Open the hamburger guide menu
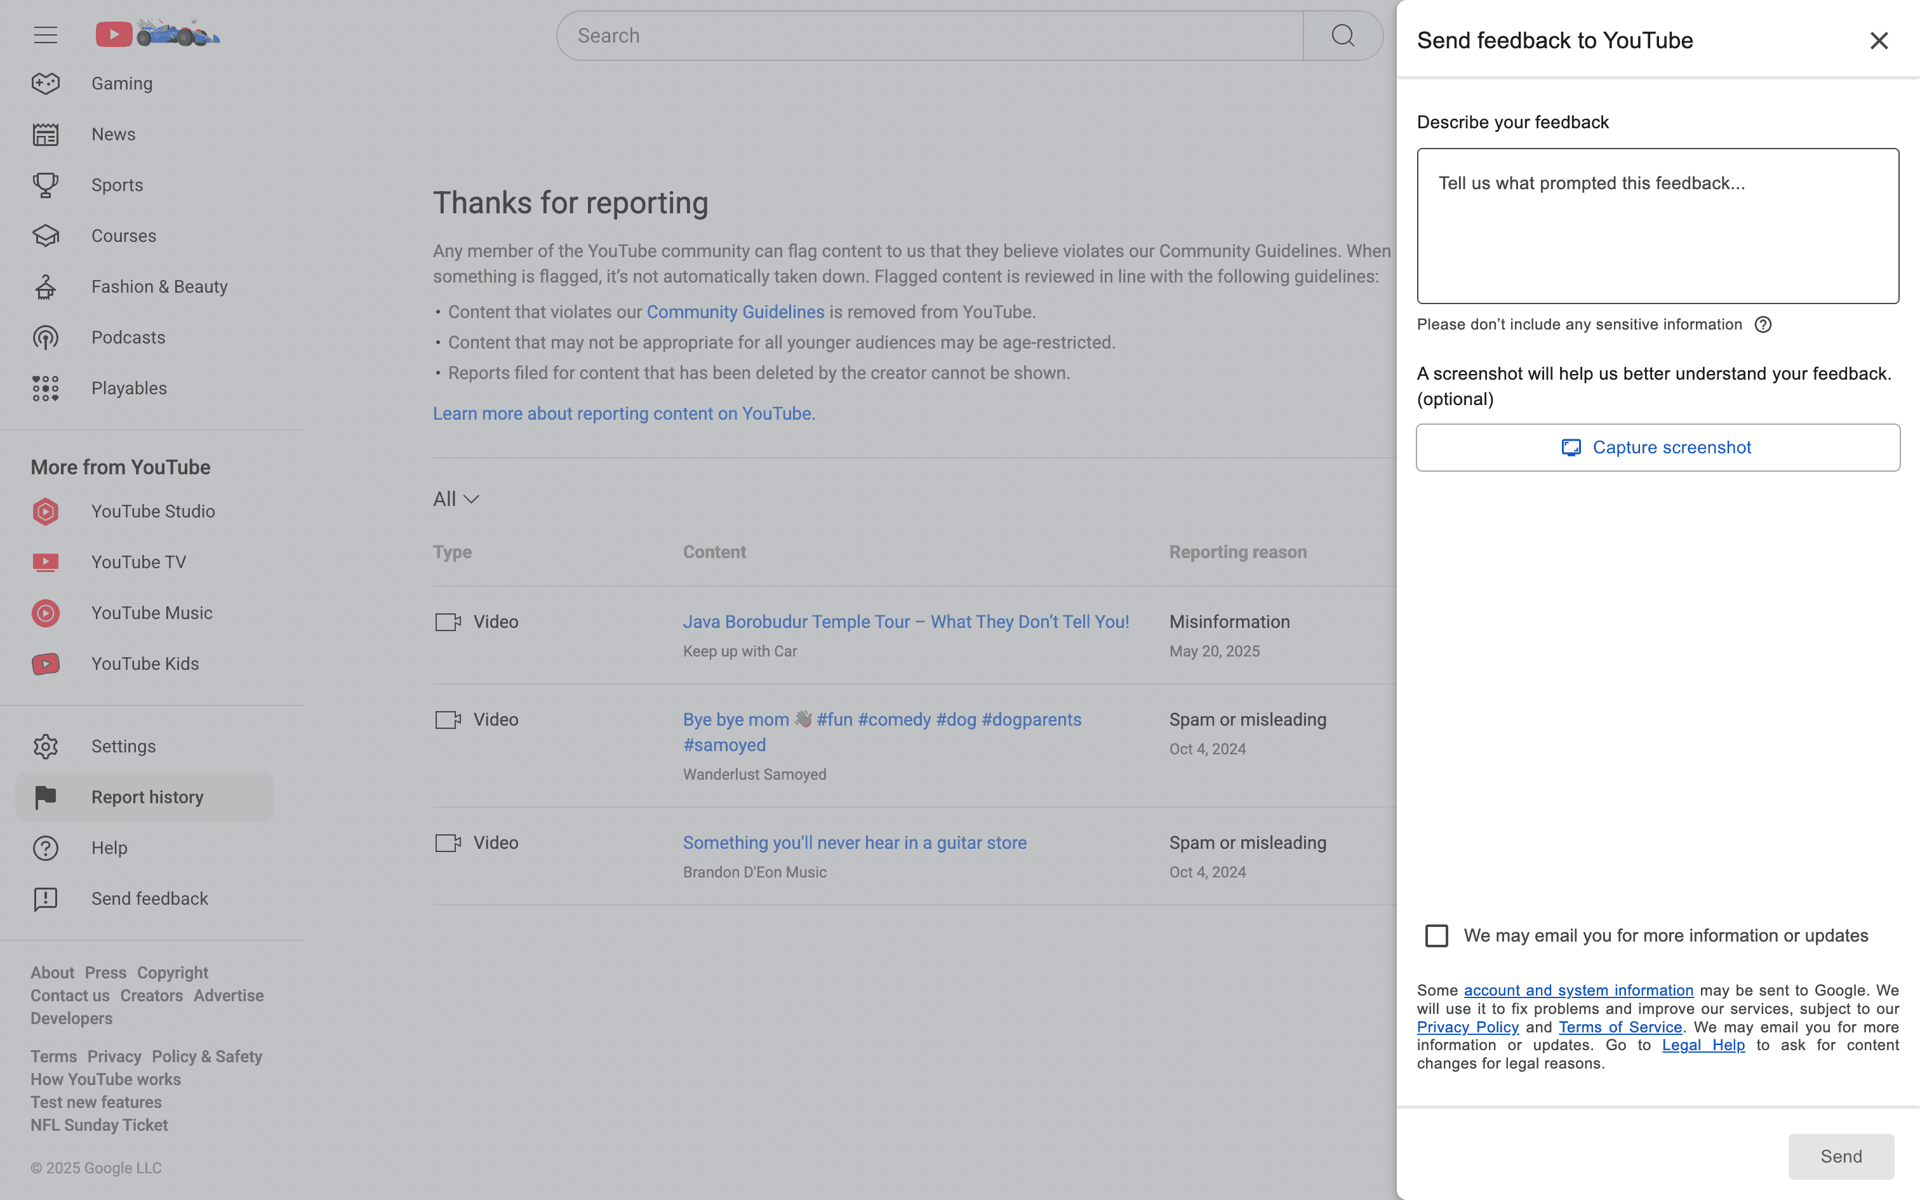The width and height of the screenshot is (1920, 1200). pyautogui.click(x=45, y=35)
